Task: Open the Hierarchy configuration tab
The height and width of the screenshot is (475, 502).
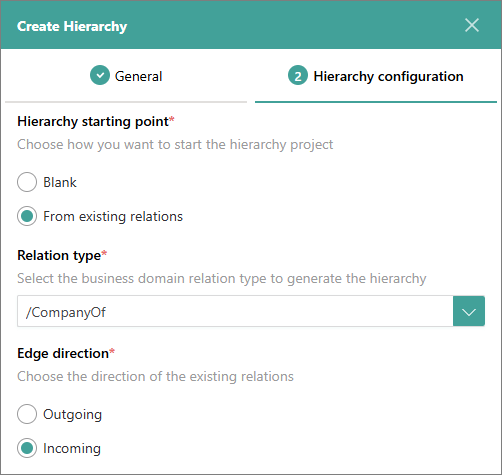Action: click(376, 76)
